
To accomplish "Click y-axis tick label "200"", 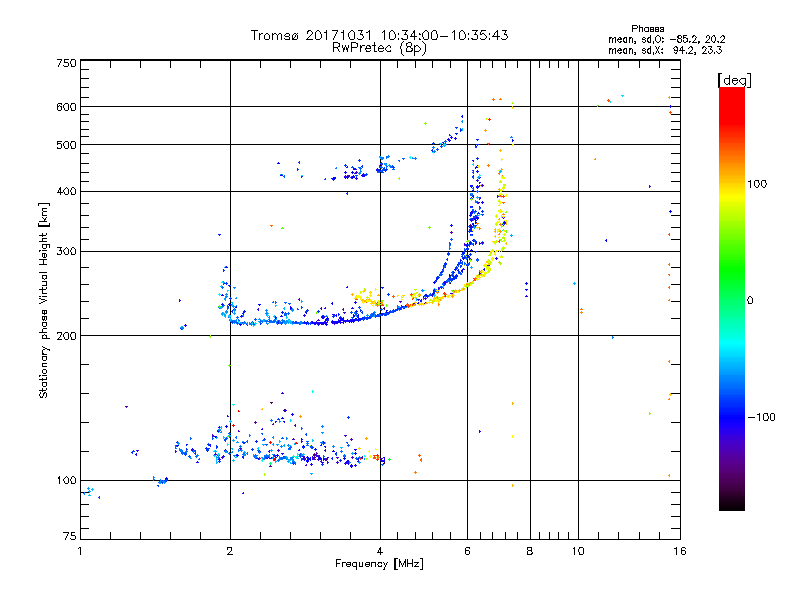I will click(x=66, y=335).
